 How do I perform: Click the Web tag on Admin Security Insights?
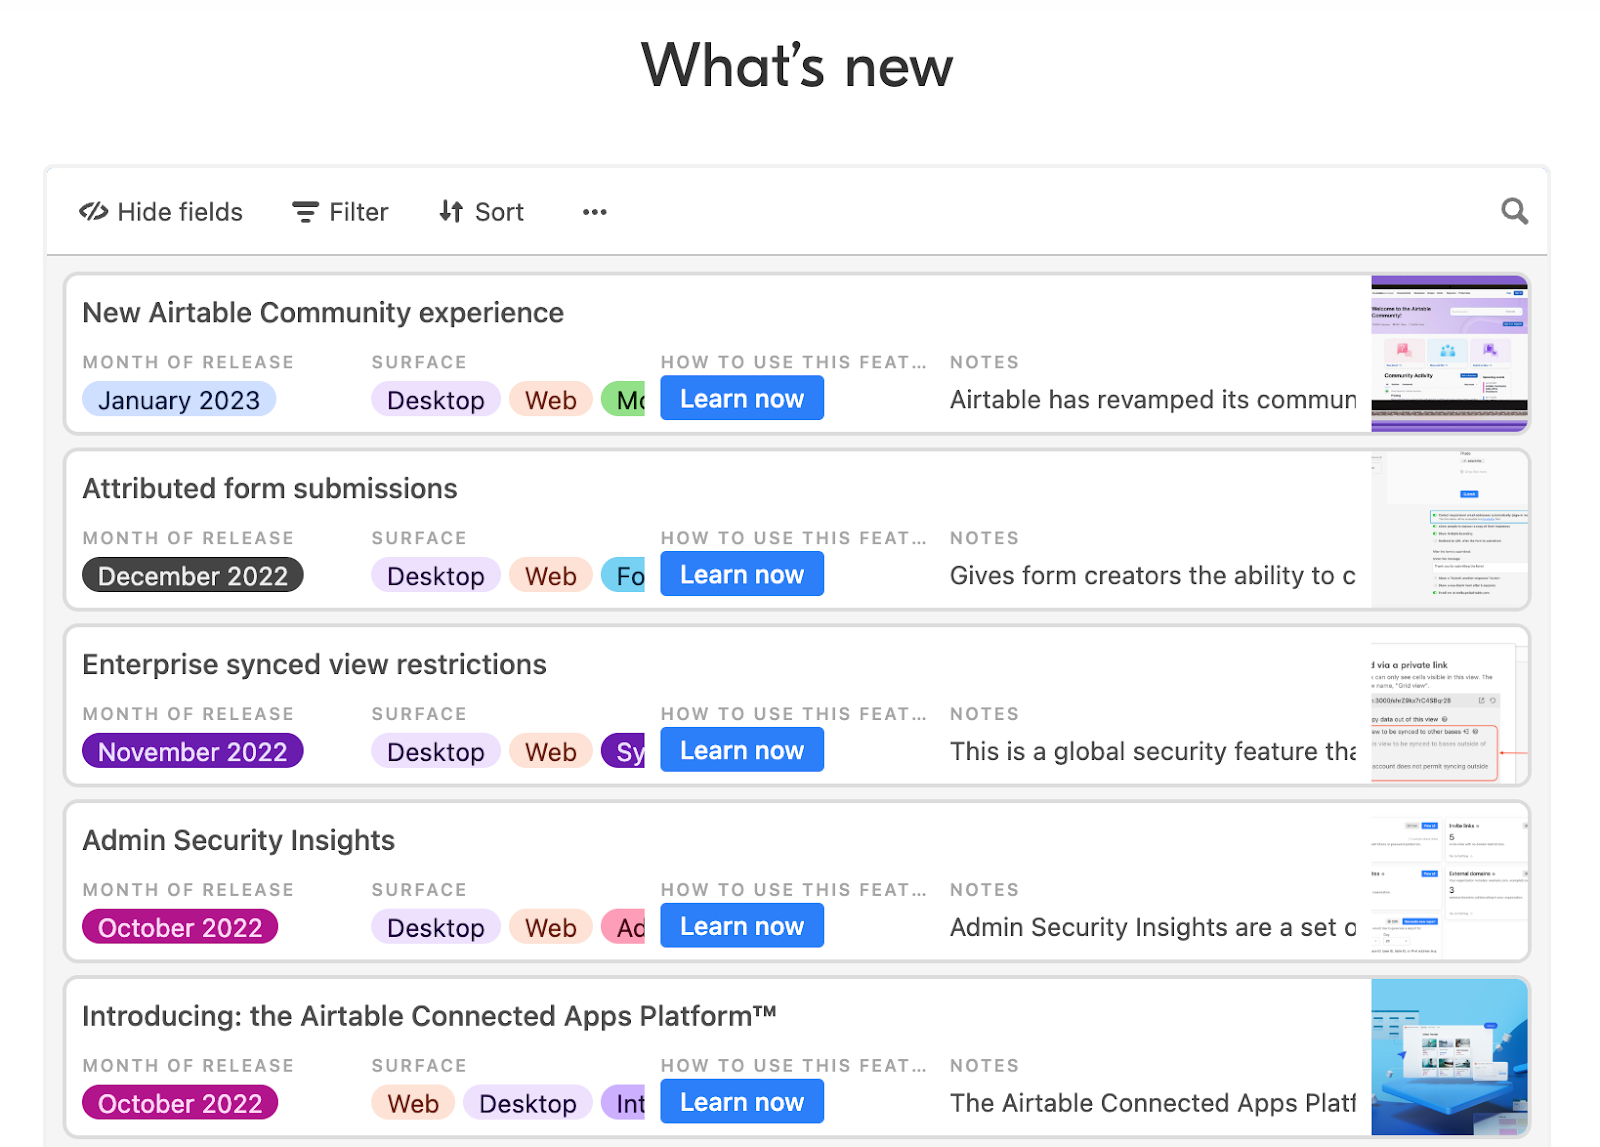point(549,927)
